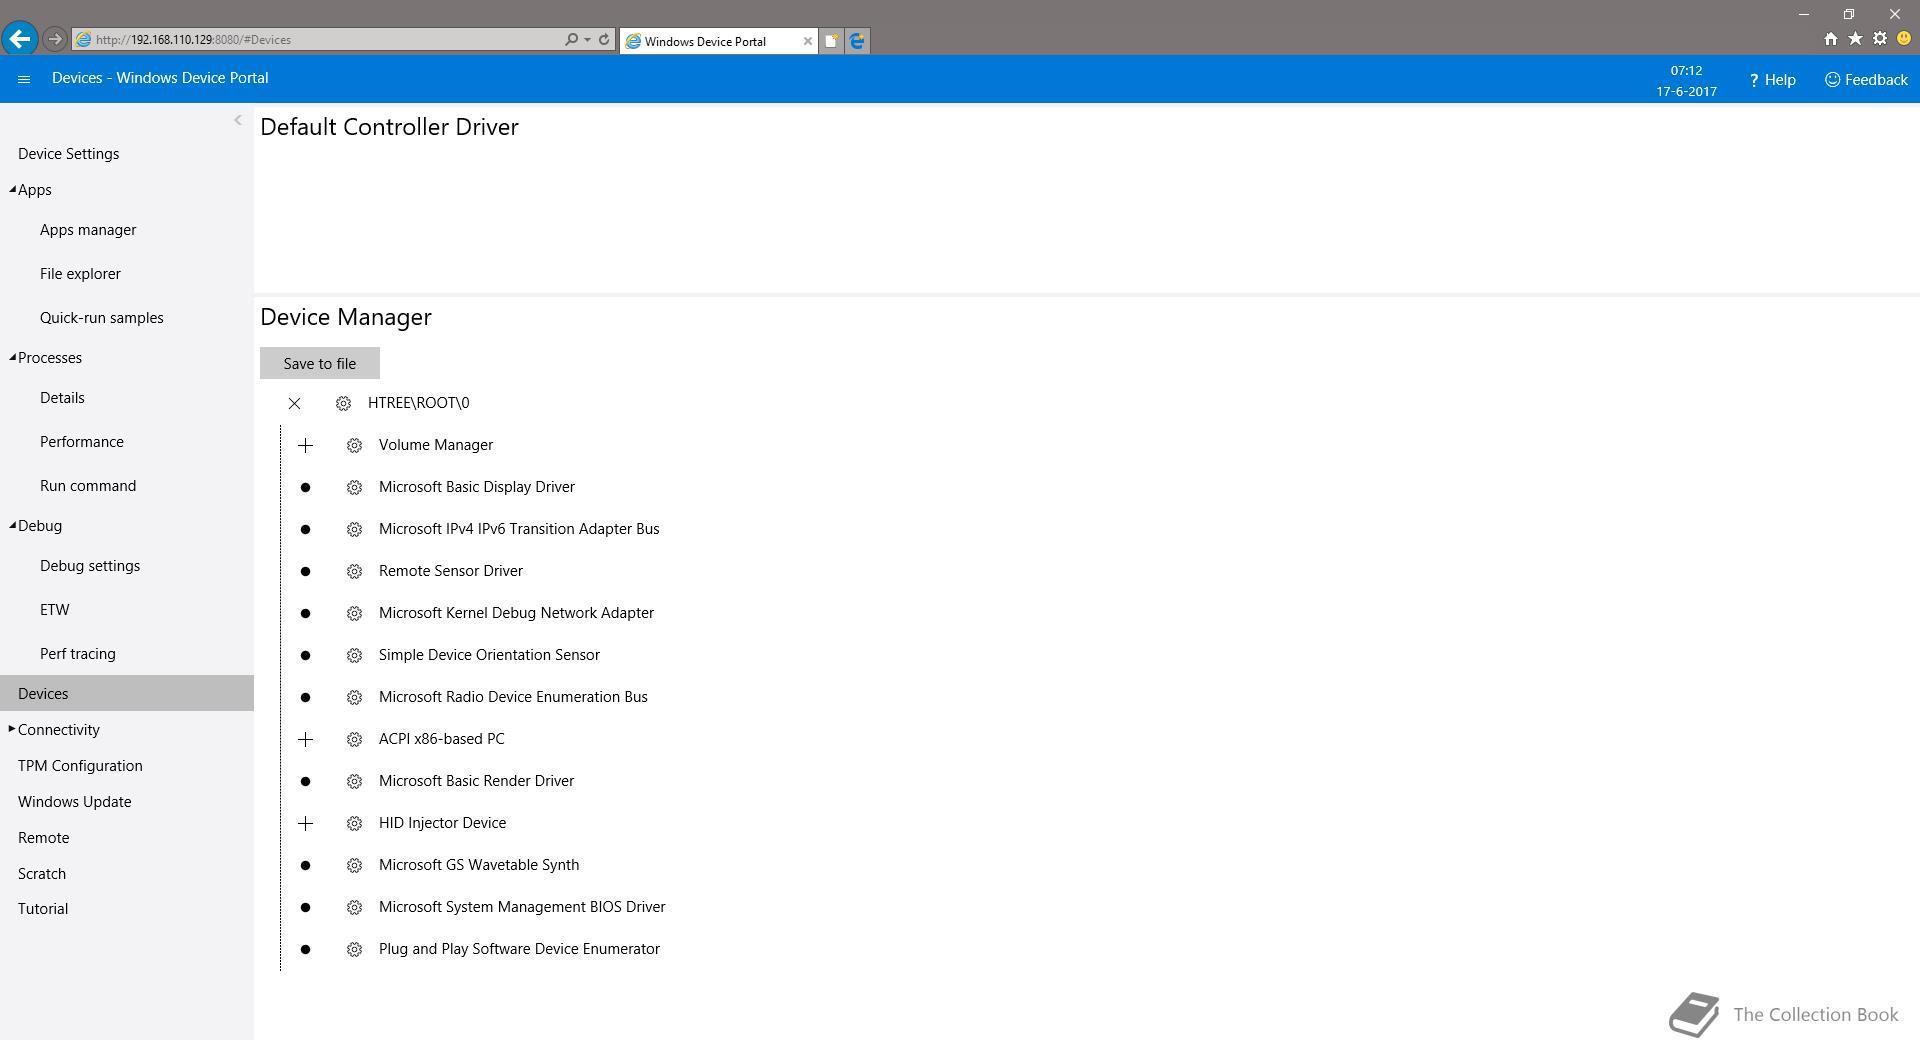Collapse the HTREE\ROOT\0 tree node

pyautogui.click(x=294, y=403)
